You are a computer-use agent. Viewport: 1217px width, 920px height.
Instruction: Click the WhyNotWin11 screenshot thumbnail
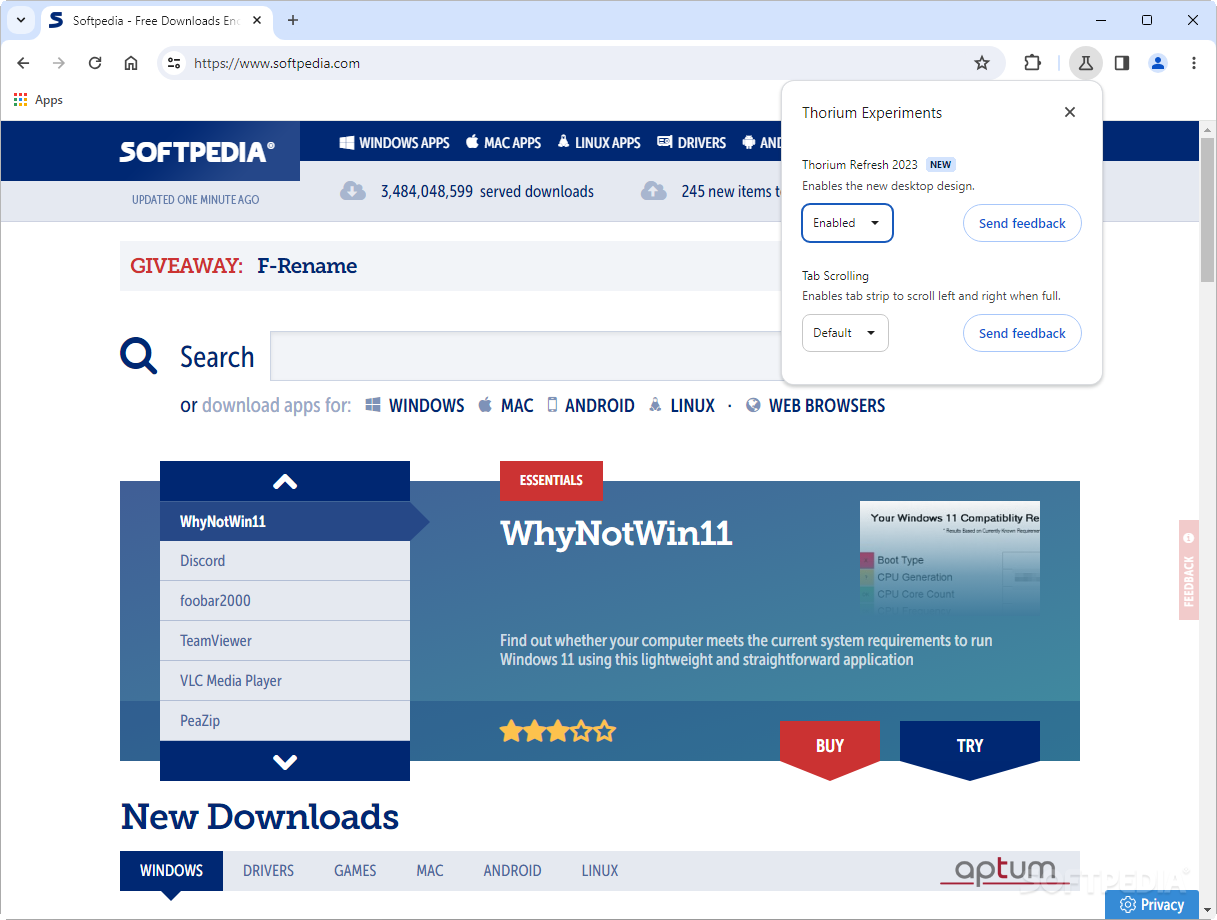pos(950,556)
